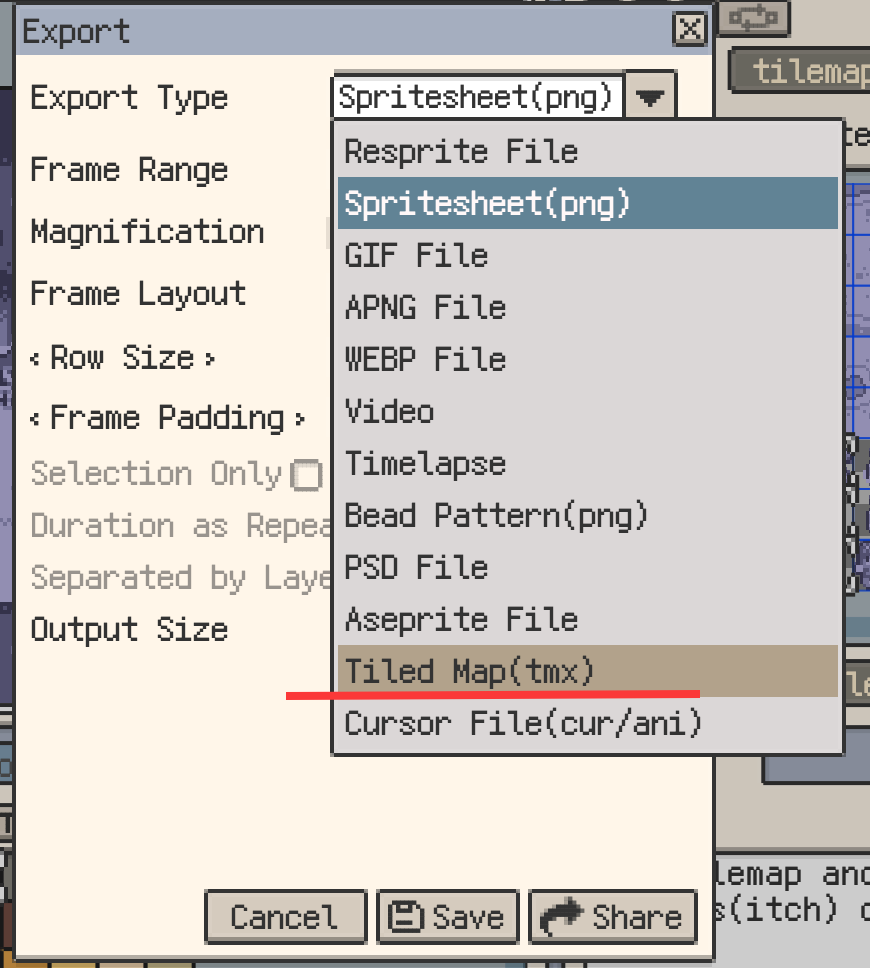Image resolution: width=870 pixels, height=968 pixels.
Task: Click the Export Type combo field
Action: pos(477,97)
